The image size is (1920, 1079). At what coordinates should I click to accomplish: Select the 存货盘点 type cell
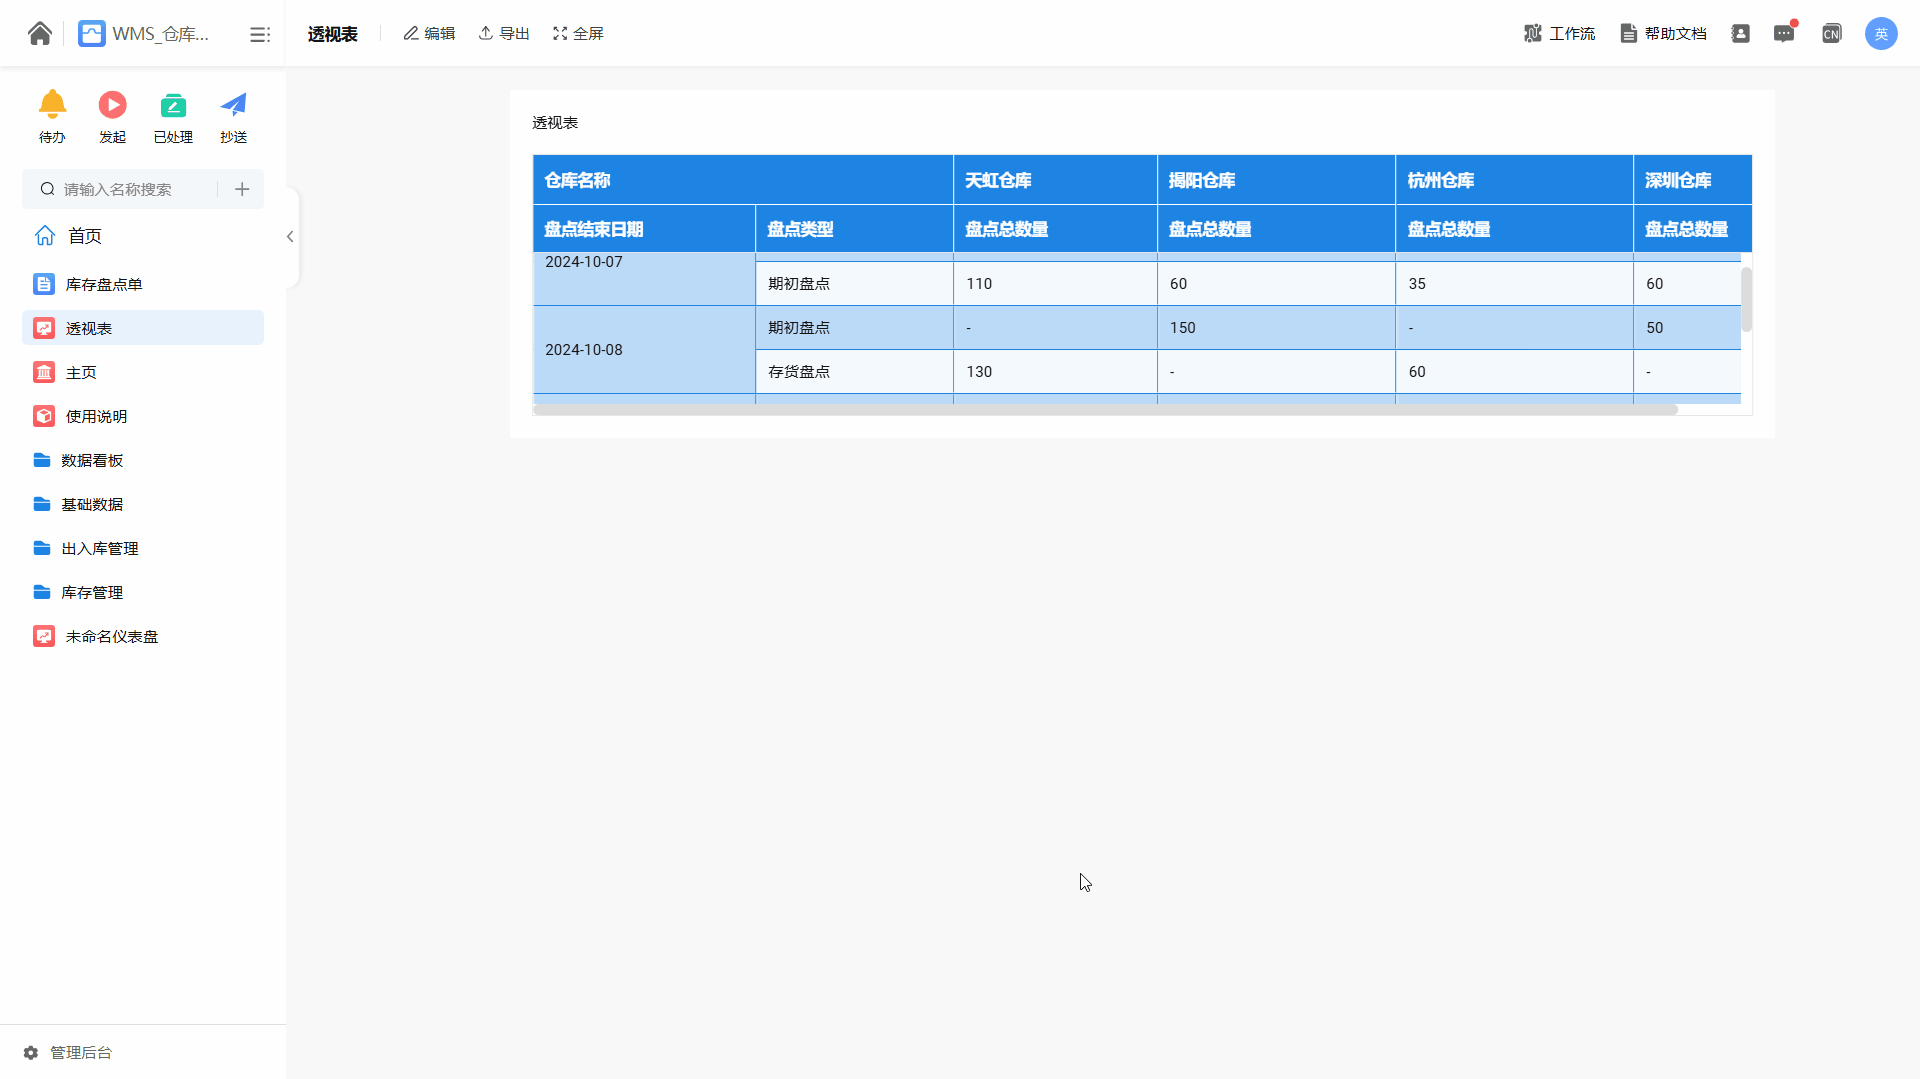pos(854,372)
